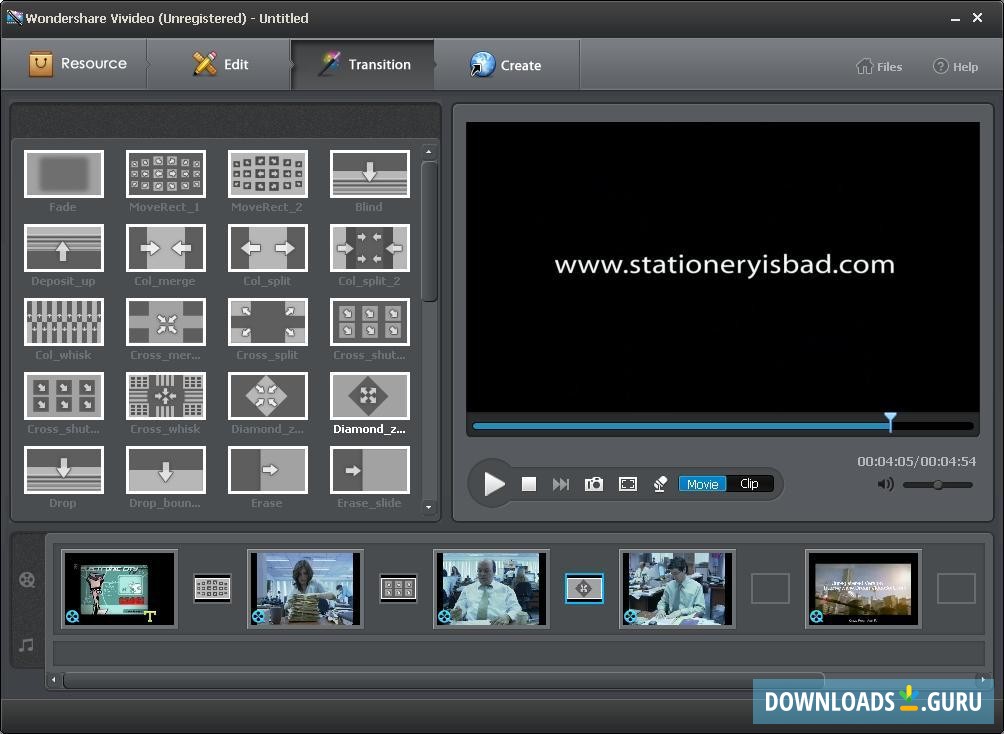
Task: Mute audio with the speaker icon
Action: [x=885, y=485]
